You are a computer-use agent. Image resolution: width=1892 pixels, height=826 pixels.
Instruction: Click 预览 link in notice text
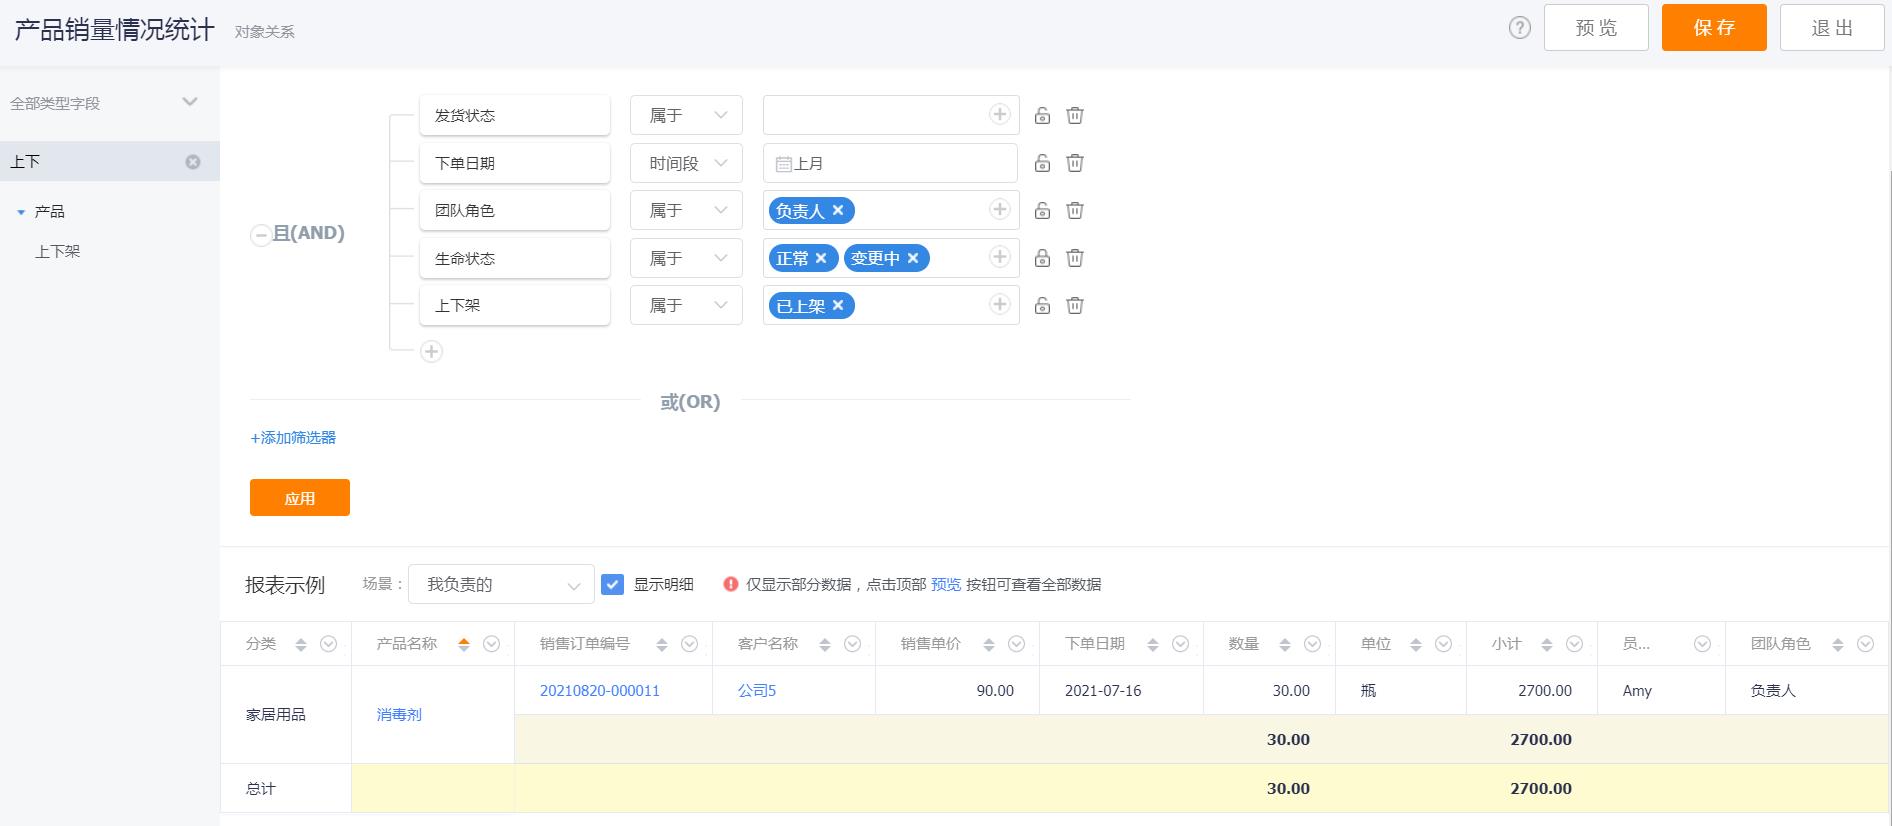946,584
